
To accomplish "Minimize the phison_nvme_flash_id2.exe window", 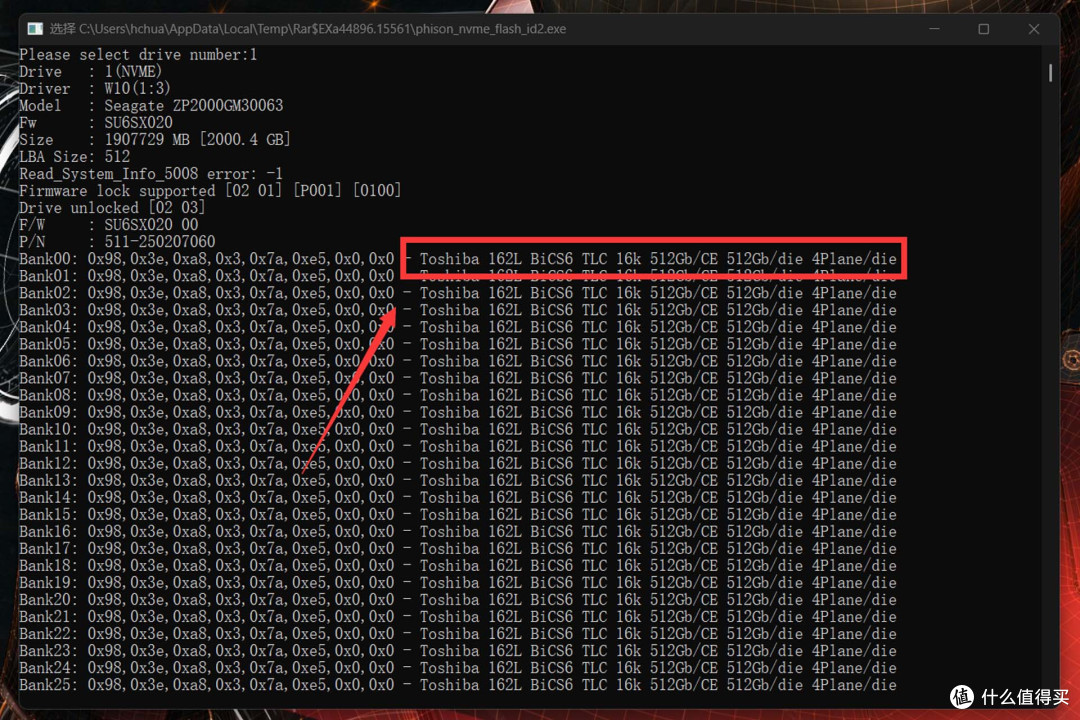I will [x=934, y=29].
